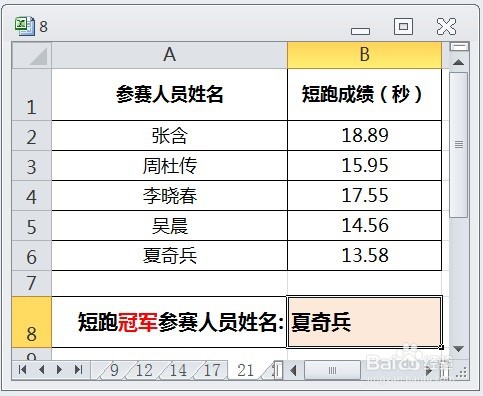The height and width of the screenshot is (396, 483).
Task: Click the vertical scrollbar down arrow
Action: coord(459,349)
